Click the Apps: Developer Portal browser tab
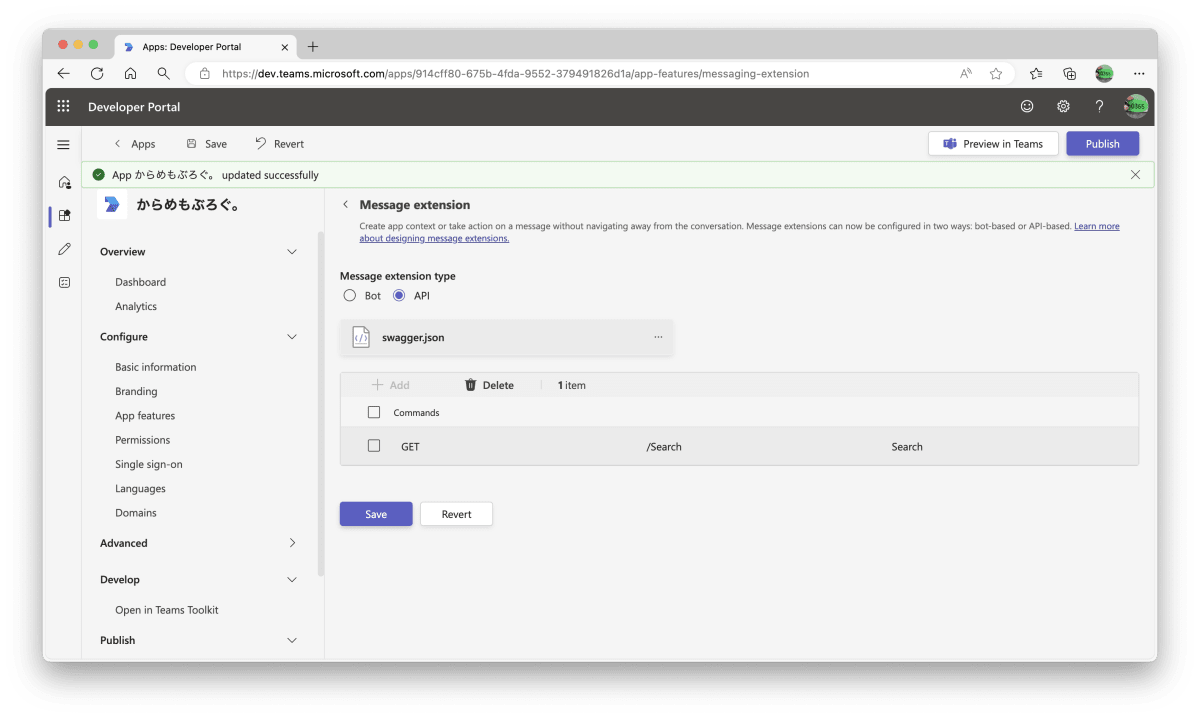This screenshot has height=718, width=1200. (x=205, y=46)
